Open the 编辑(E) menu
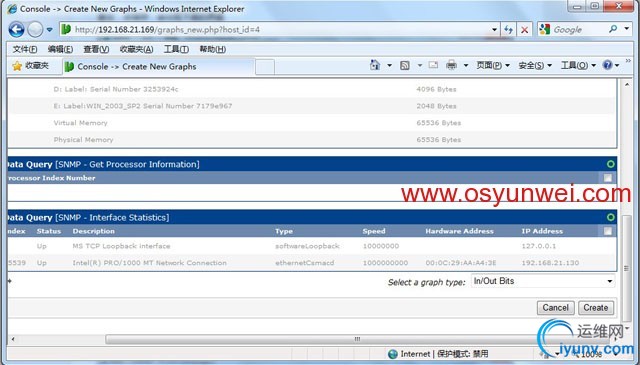The image size is (640, 365). [60, 49]
